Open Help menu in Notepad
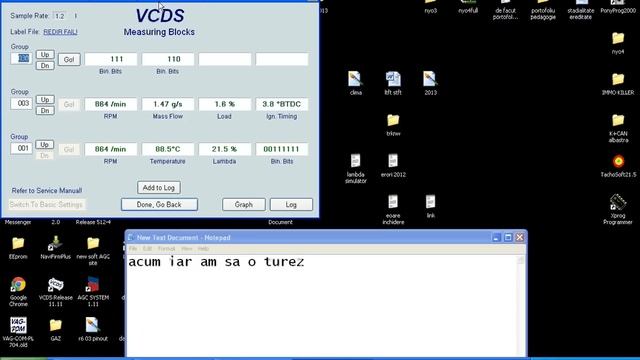 tap(203, 249)
